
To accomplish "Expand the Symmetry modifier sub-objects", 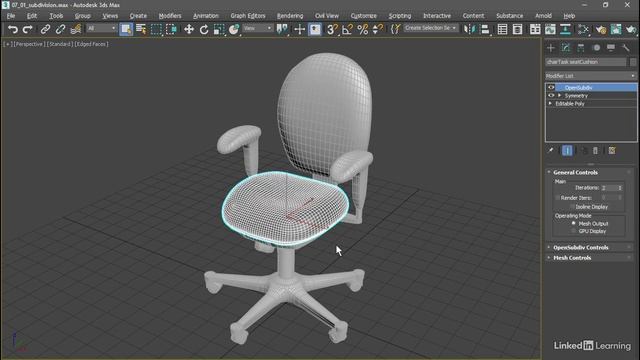I will point(560,96).
